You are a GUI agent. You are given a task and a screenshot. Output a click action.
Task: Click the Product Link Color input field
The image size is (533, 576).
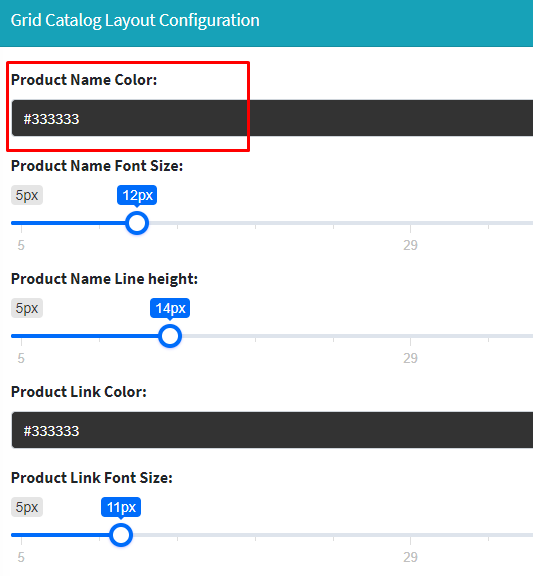click(x=272, y=430)
